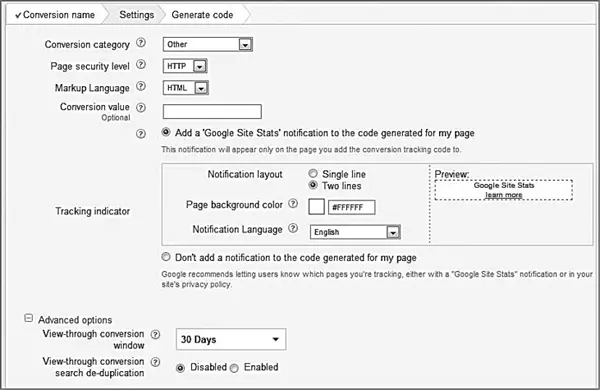Expand the Notification Language English dropdown
Viewport: 600px width, 390px height.
[x=355, y=232]
